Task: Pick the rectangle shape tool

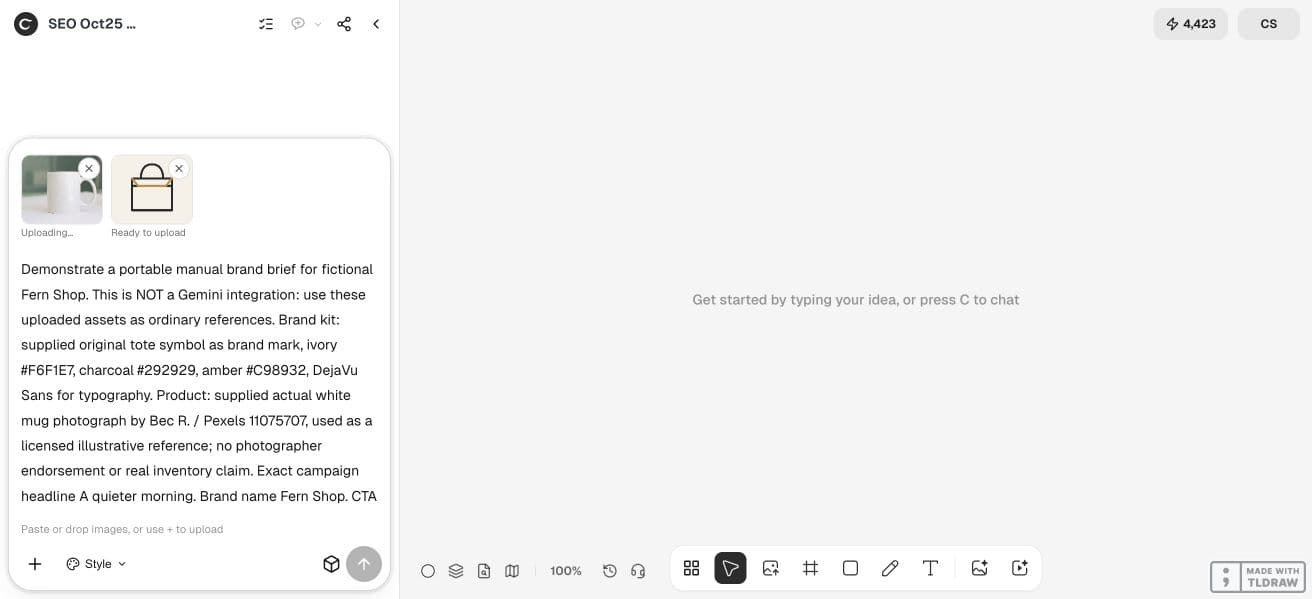Action: (850, 568)
